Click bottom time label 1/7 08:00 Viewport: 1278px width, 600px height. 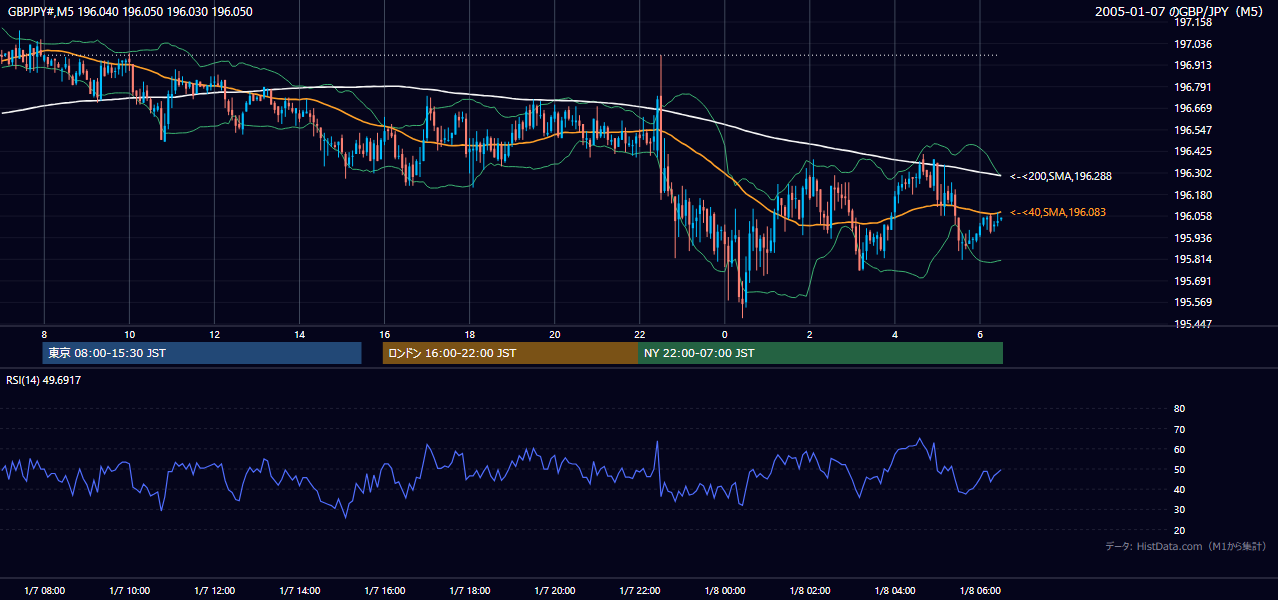[45, 590]
